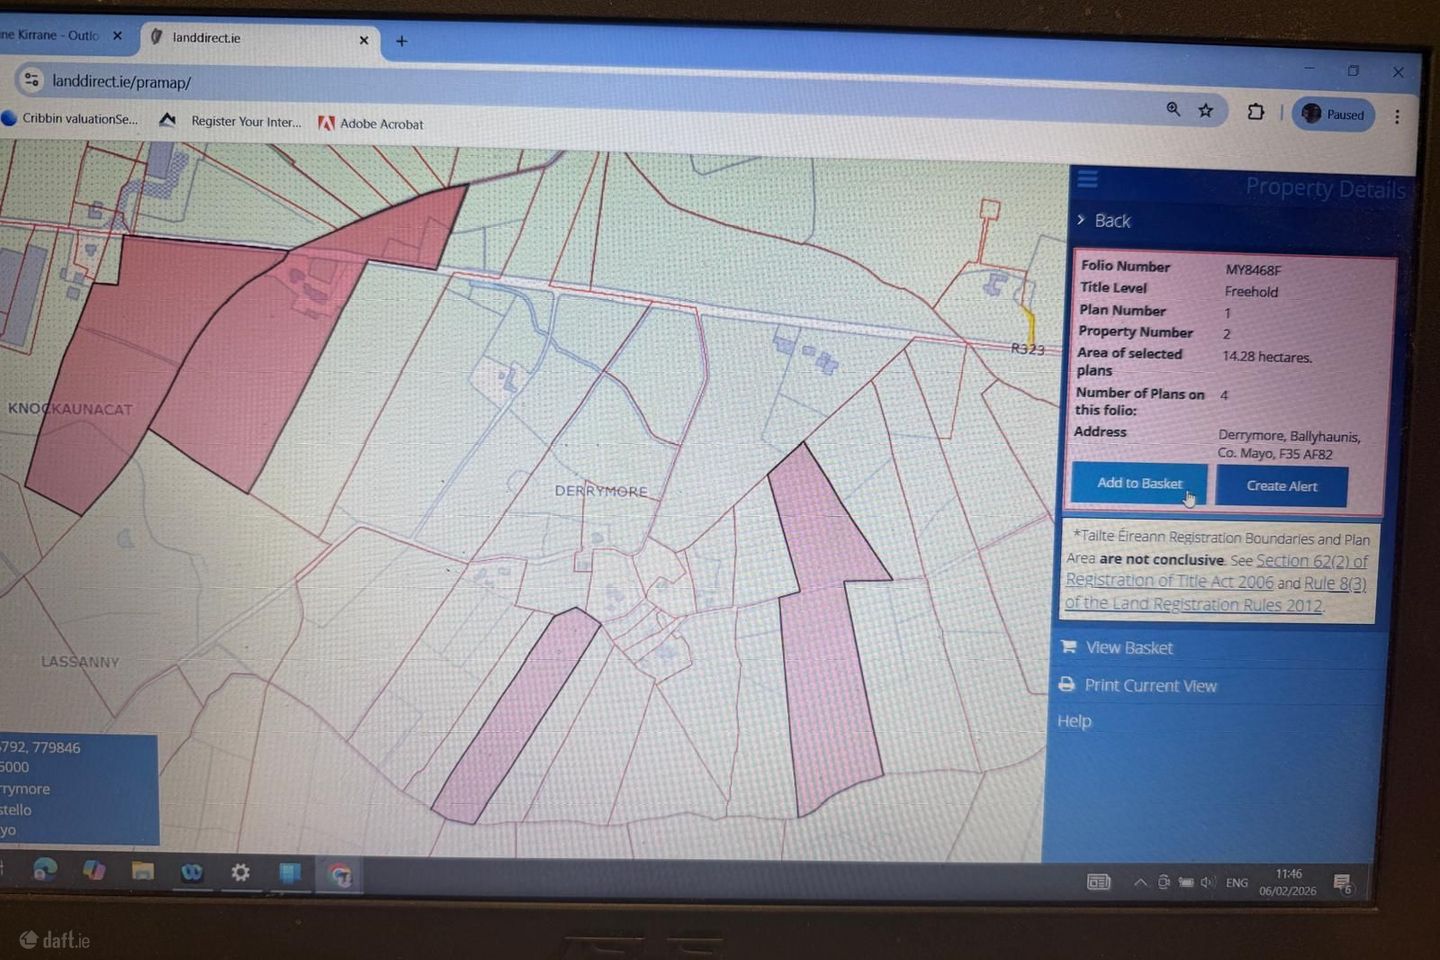Click the site information icon in address bar
Image resolution: width=1440 pixels, height=960 pixels.
point(32,80)
